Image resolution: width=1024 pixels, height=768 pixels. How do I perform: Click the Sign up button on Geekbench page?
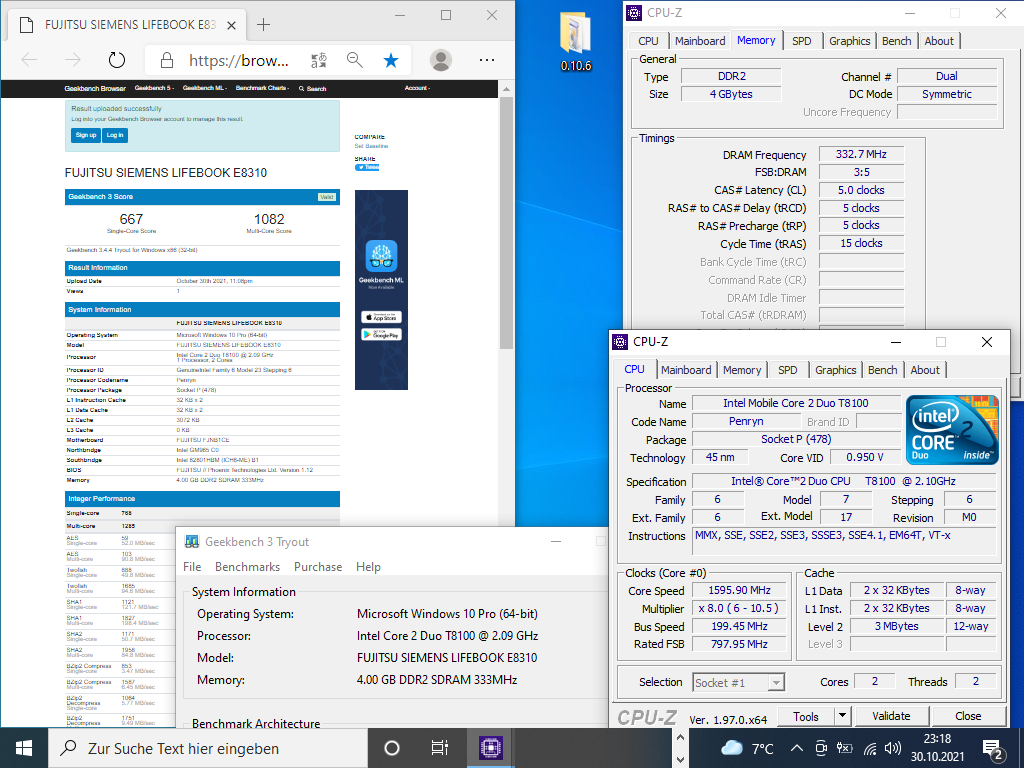(x=86, y=135)
